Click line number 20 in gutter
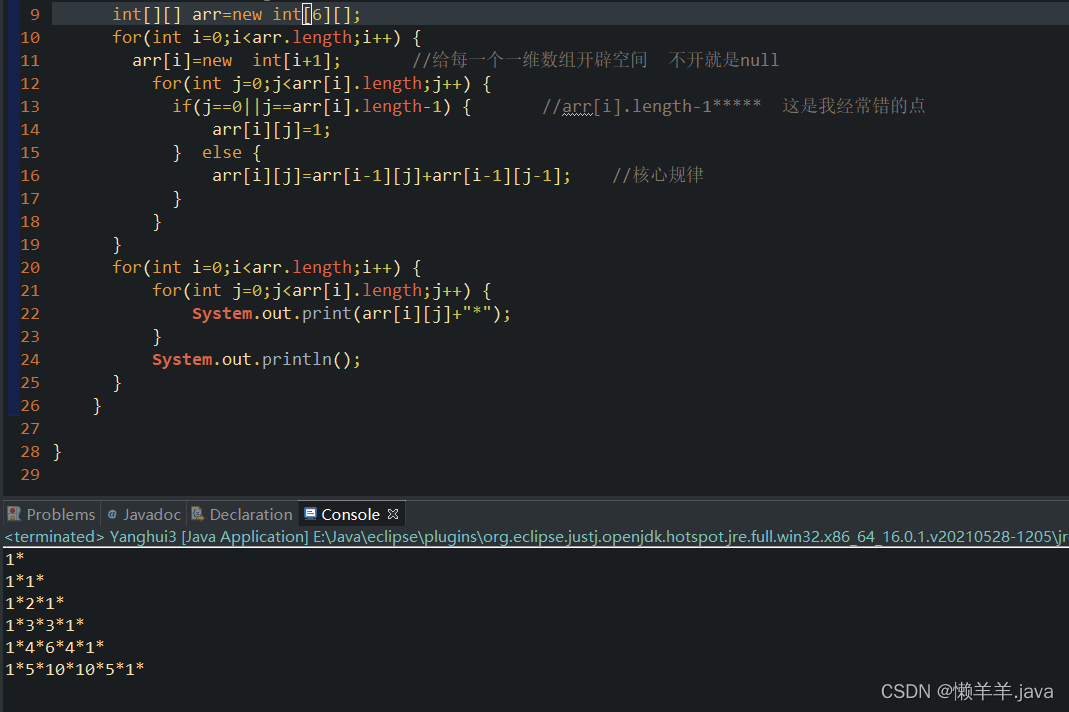The image size is (1069, 712). point(30,267)
